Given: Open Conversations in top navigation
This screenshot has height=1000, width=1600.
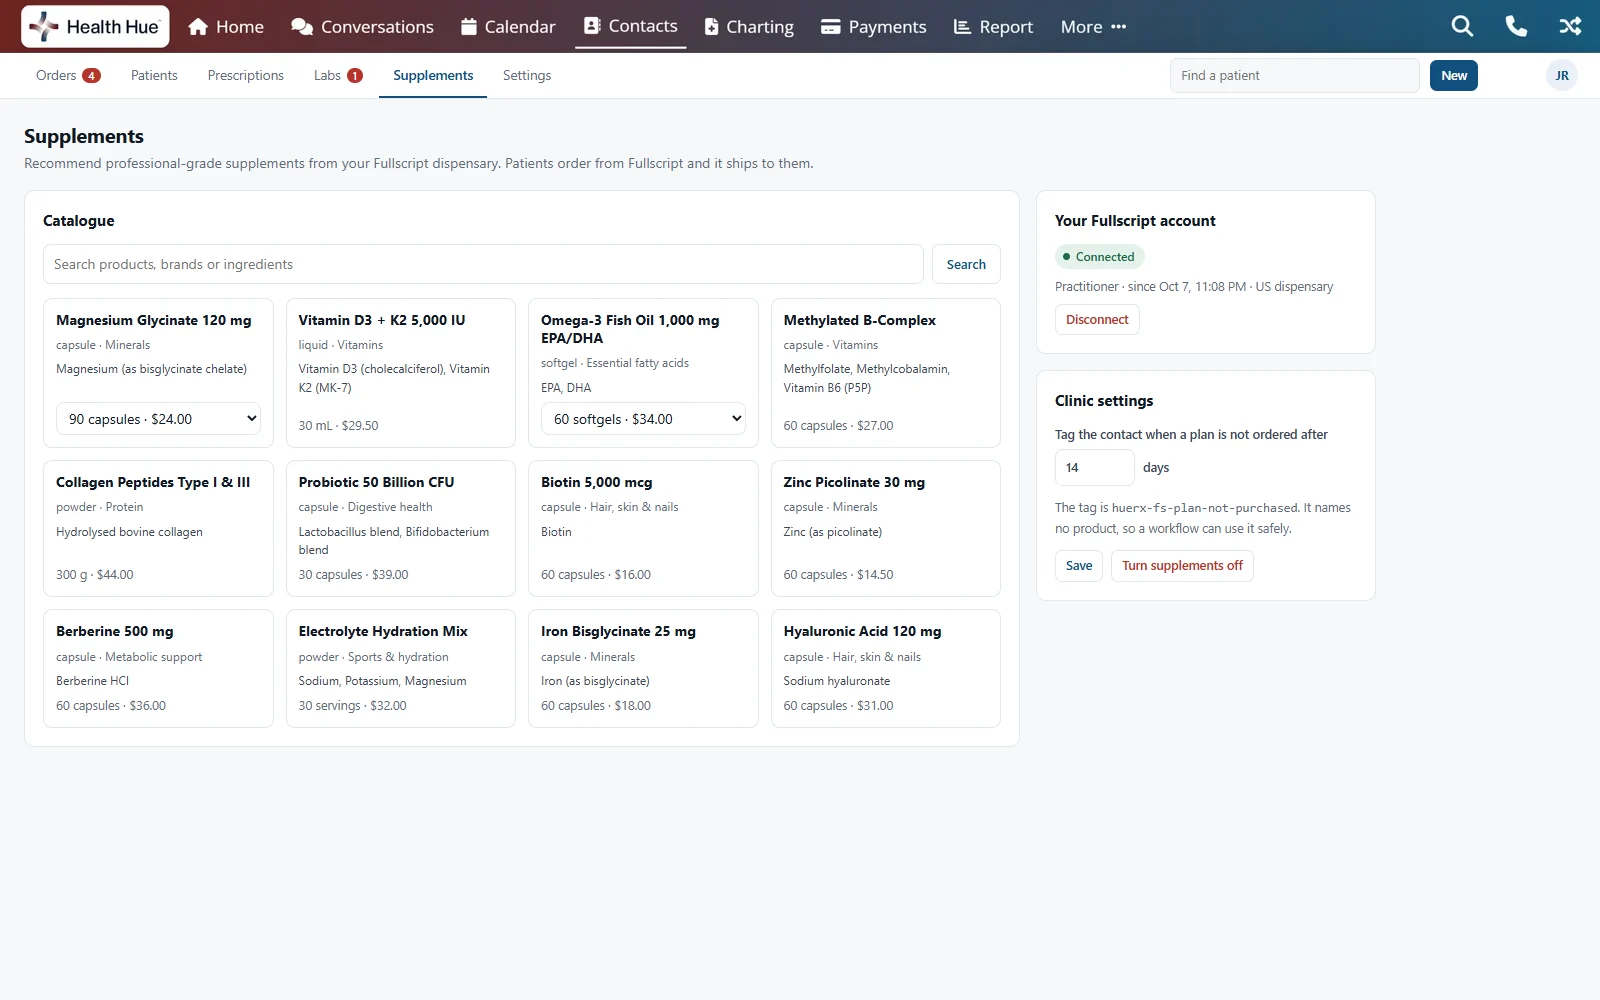Looking at the screenshot, I should click(x=362, y=27).
